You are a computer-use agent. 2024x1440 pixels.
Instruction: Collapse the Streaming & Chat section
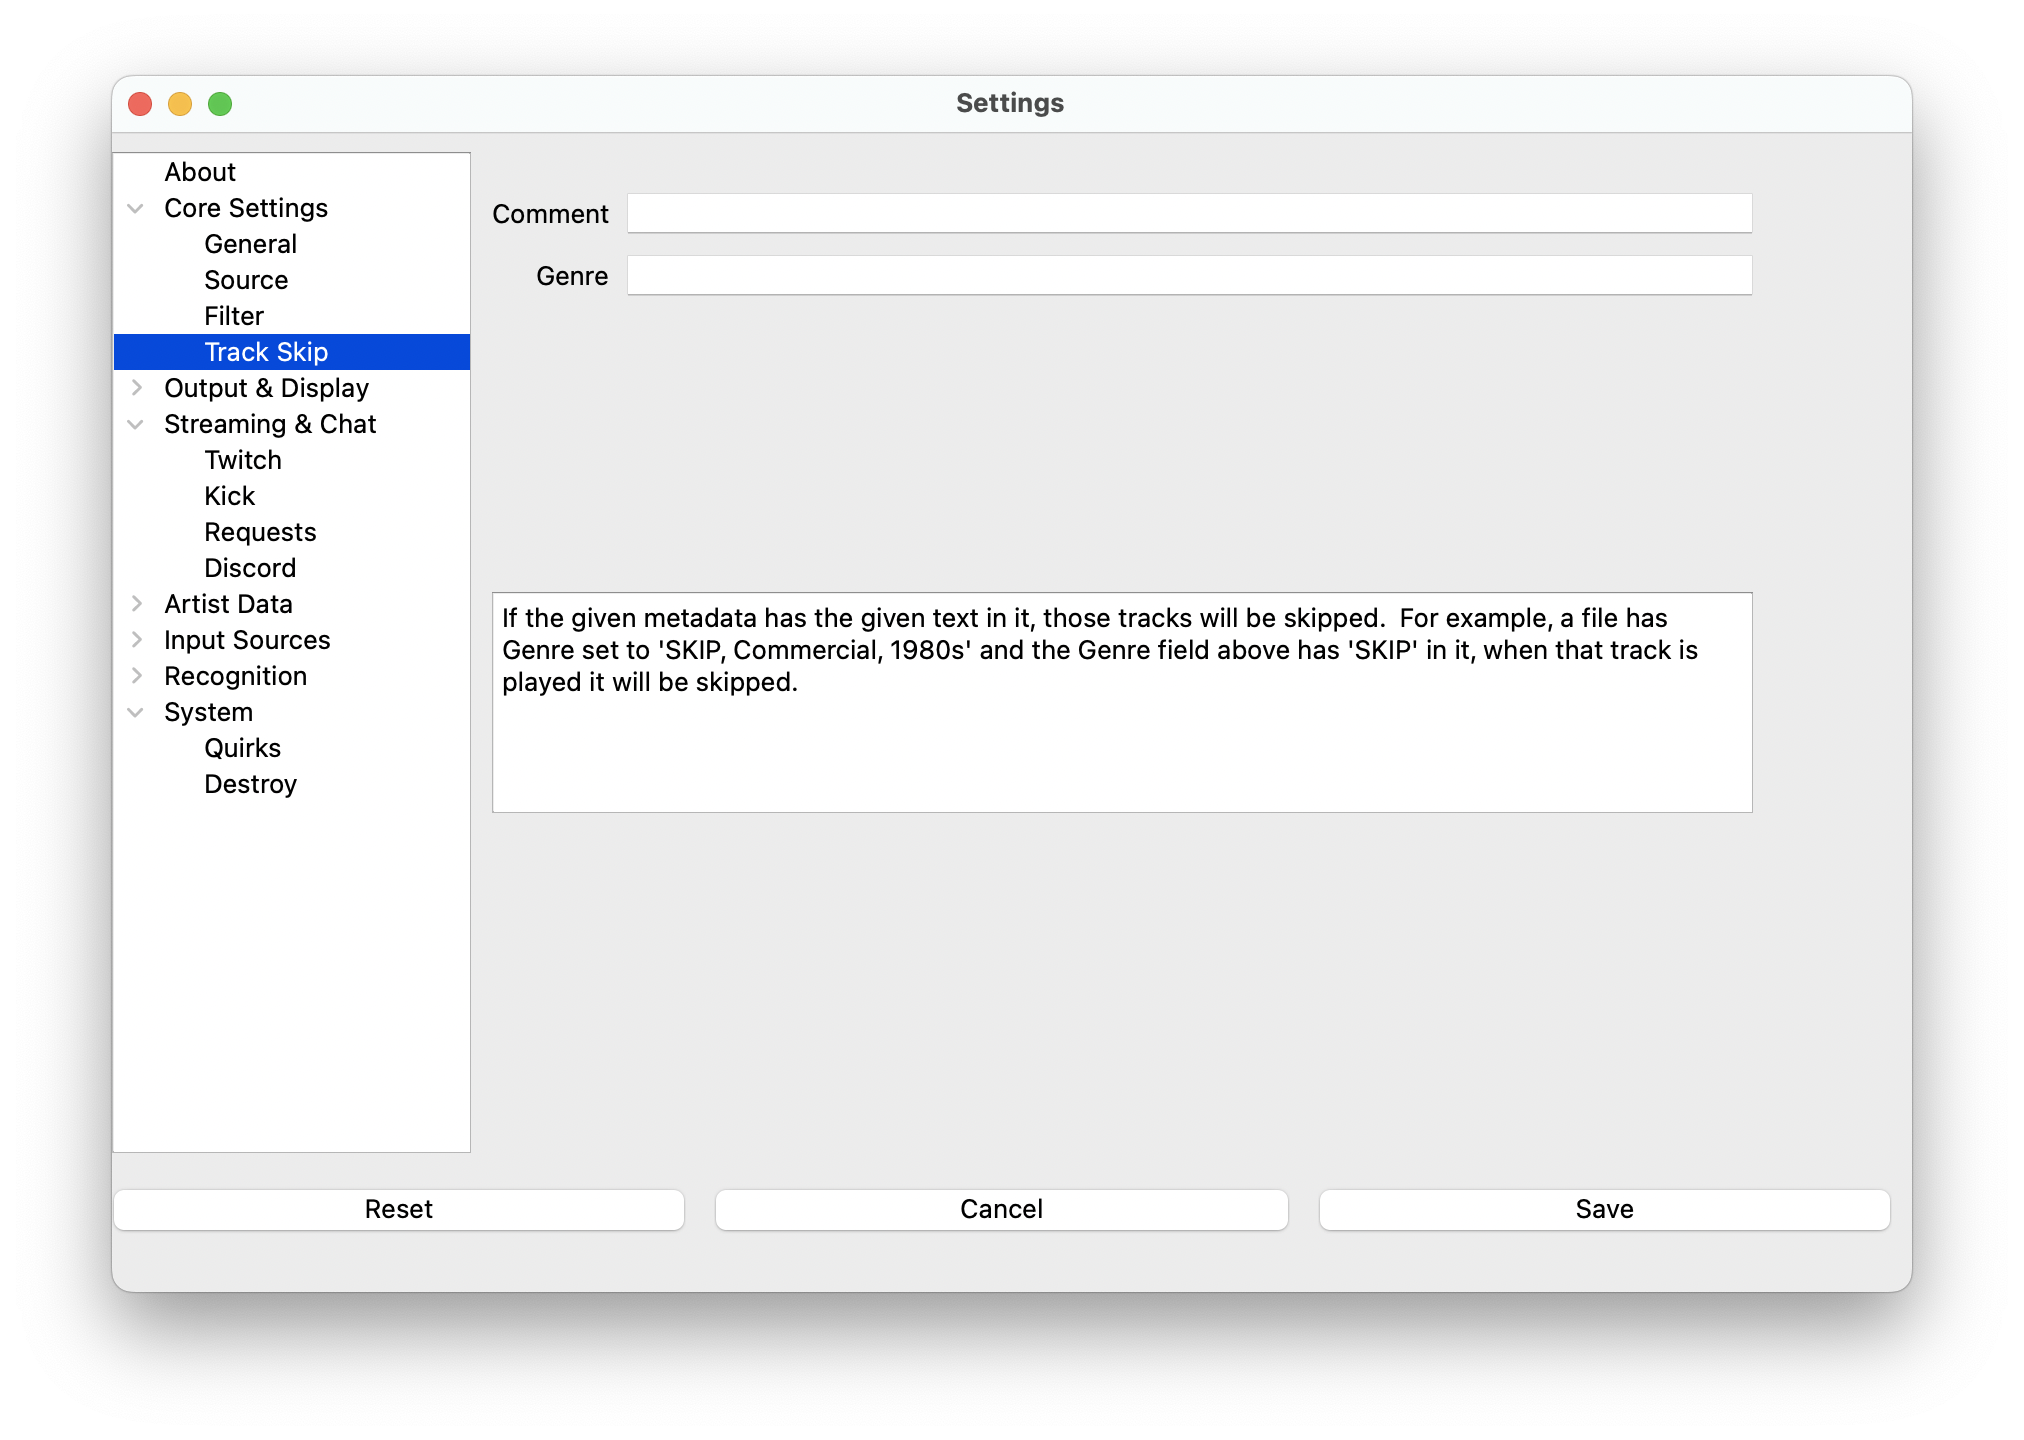[x=136, y=424]
